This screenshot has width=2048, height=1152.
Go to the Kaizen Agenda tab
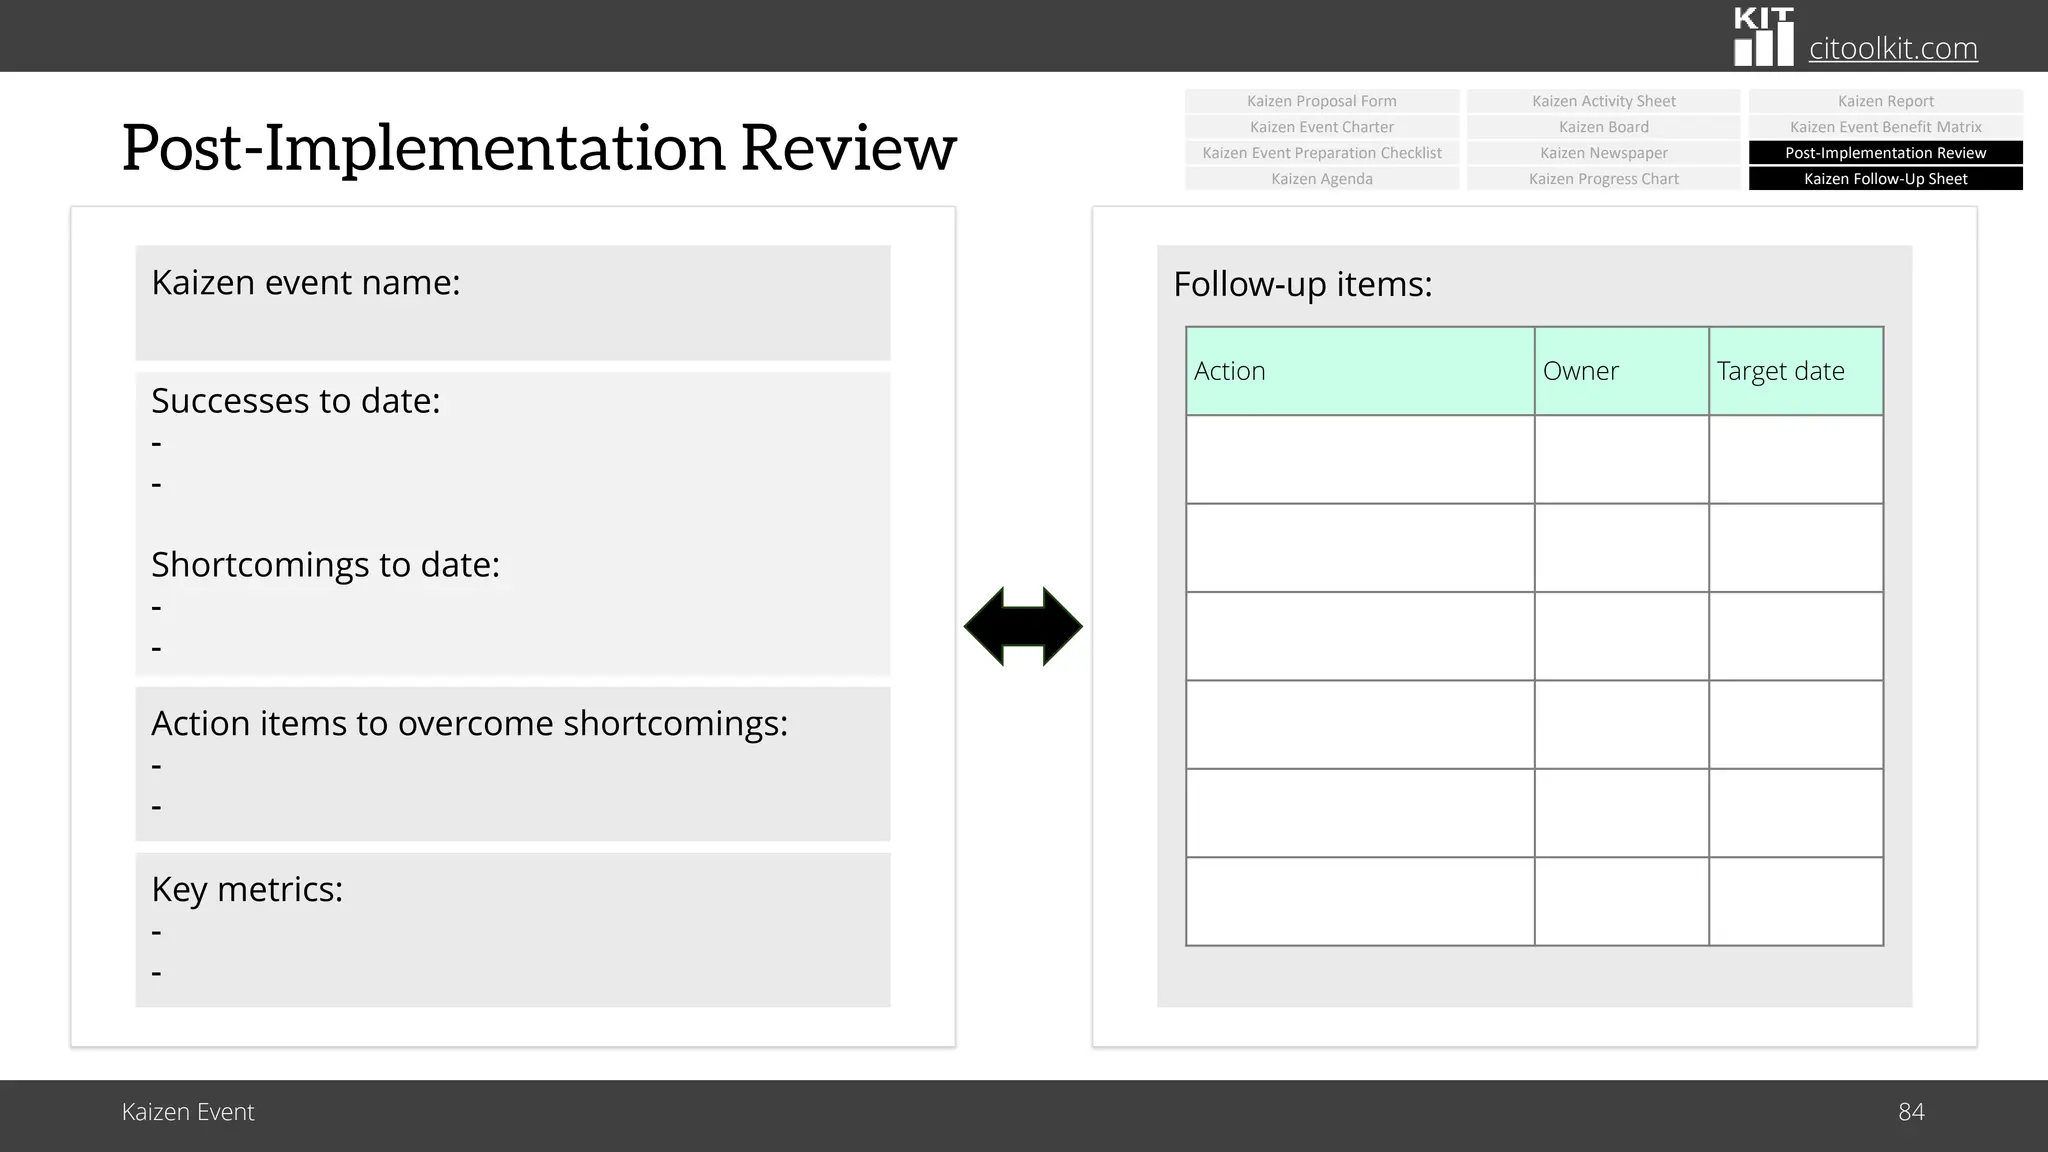[1322, 179]
